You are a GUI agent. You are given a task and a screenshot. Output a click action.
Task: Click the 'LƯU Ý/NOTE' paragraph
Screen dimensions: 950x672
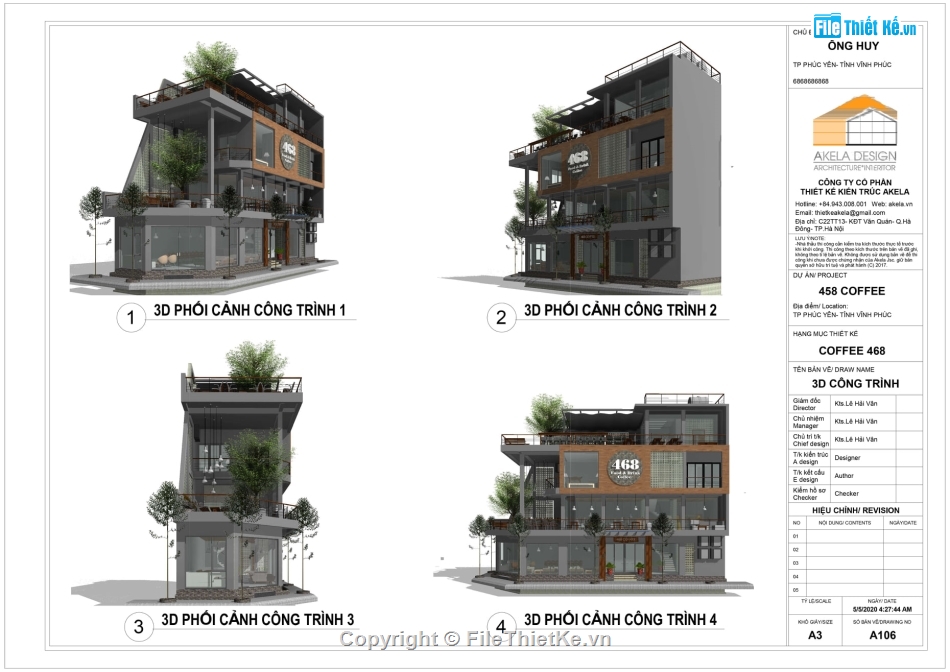pyautogui.click(x=855, y=252)
